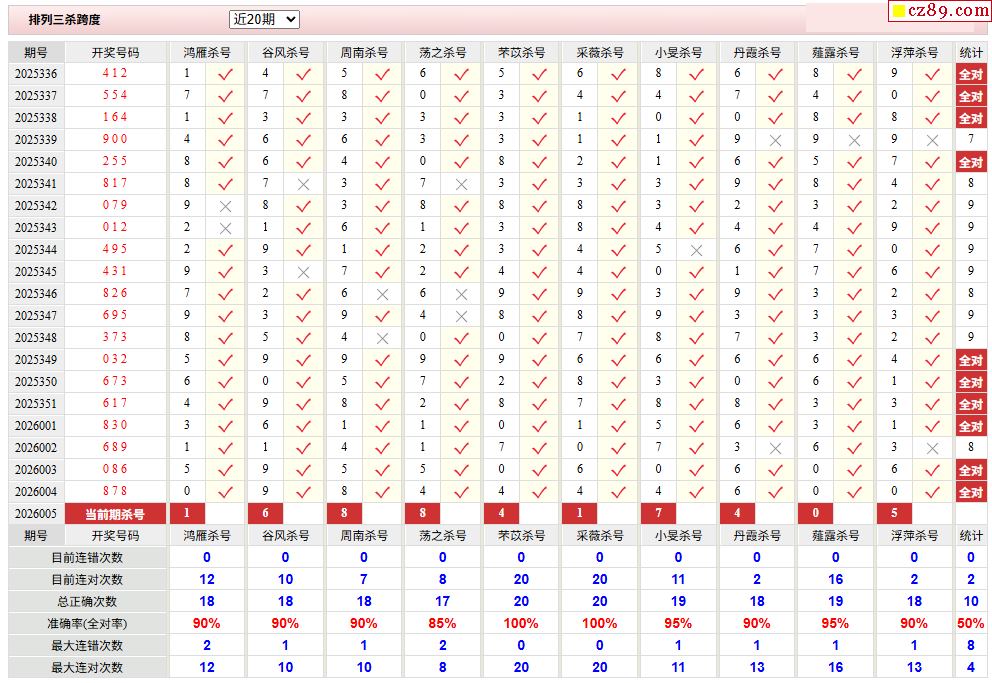Click the 排列三杀跨度 page title
The height and width of the screenshot is (683, 992).
(x=65, y=20)
